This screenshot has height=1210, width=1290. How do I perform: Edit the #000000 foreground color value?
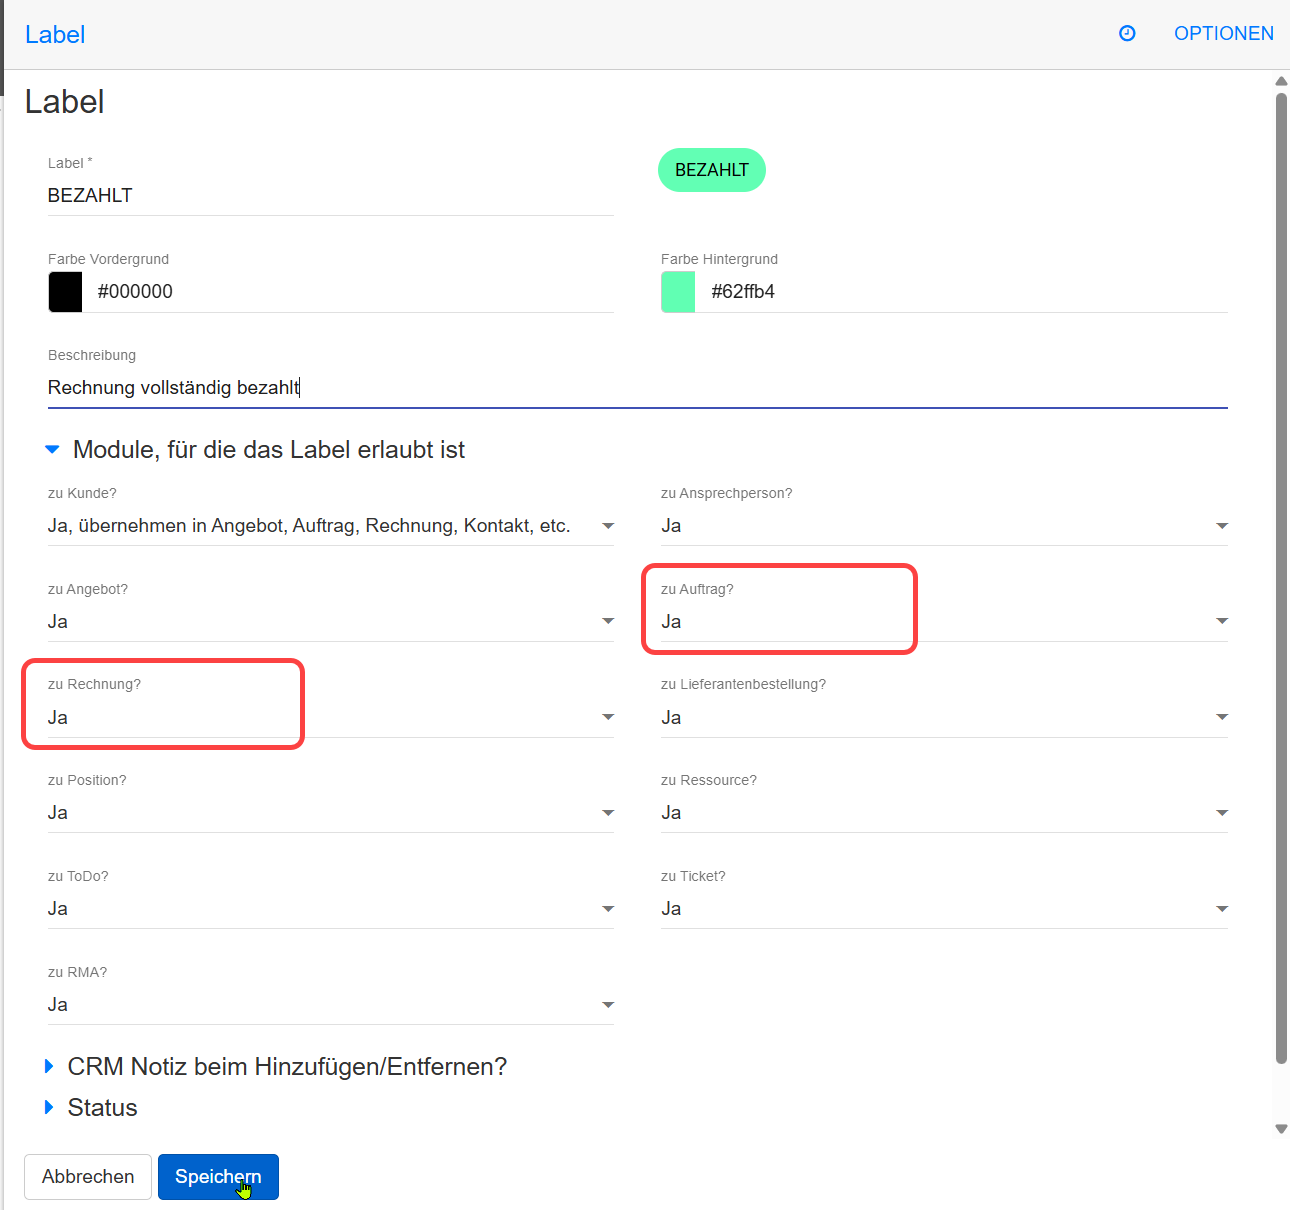point(353,292)
